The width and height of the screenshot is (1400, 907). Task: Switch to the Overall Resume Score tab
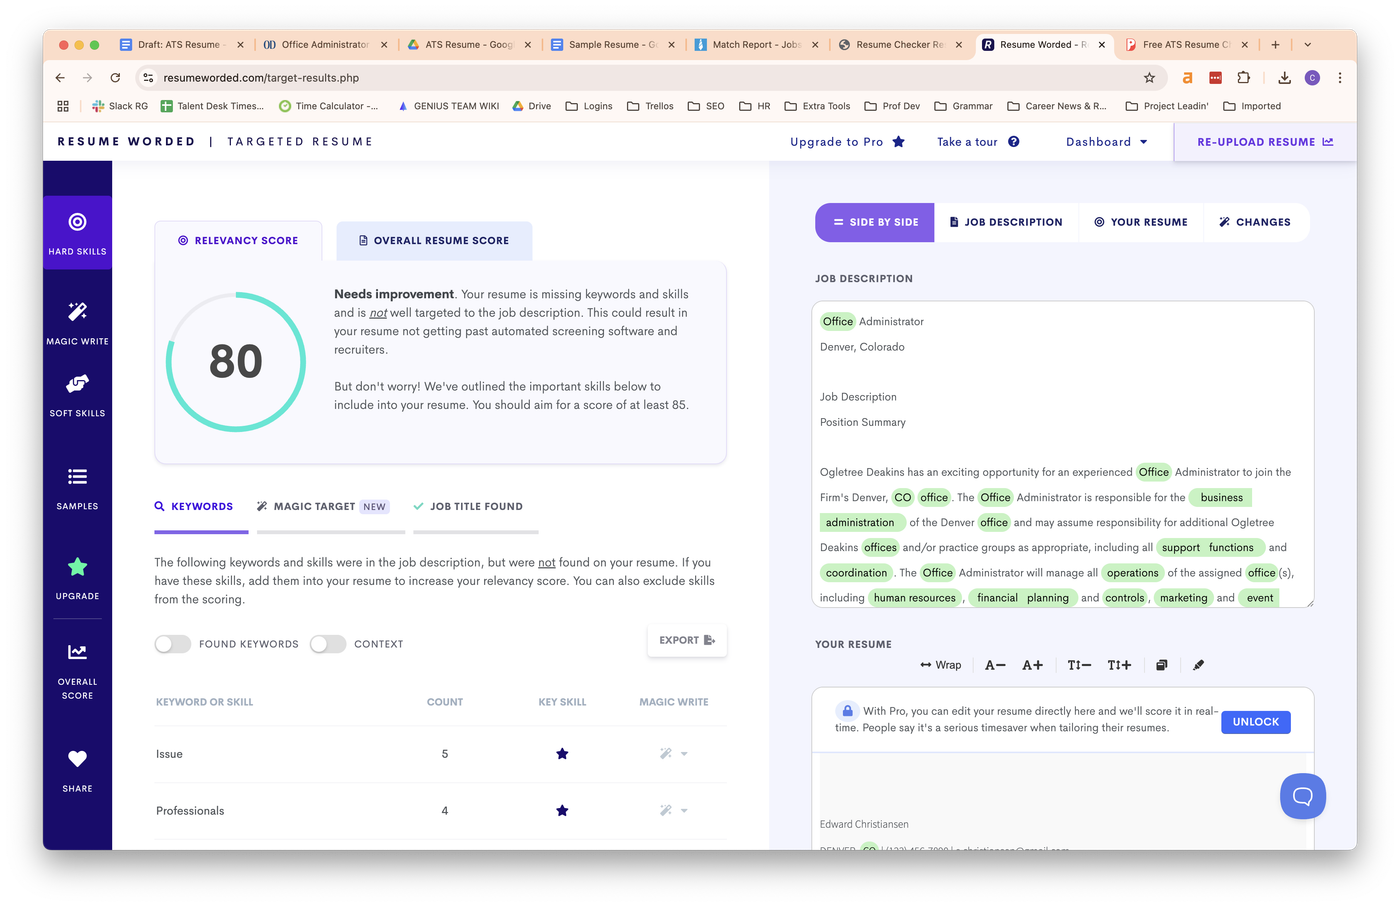point(434,241)
